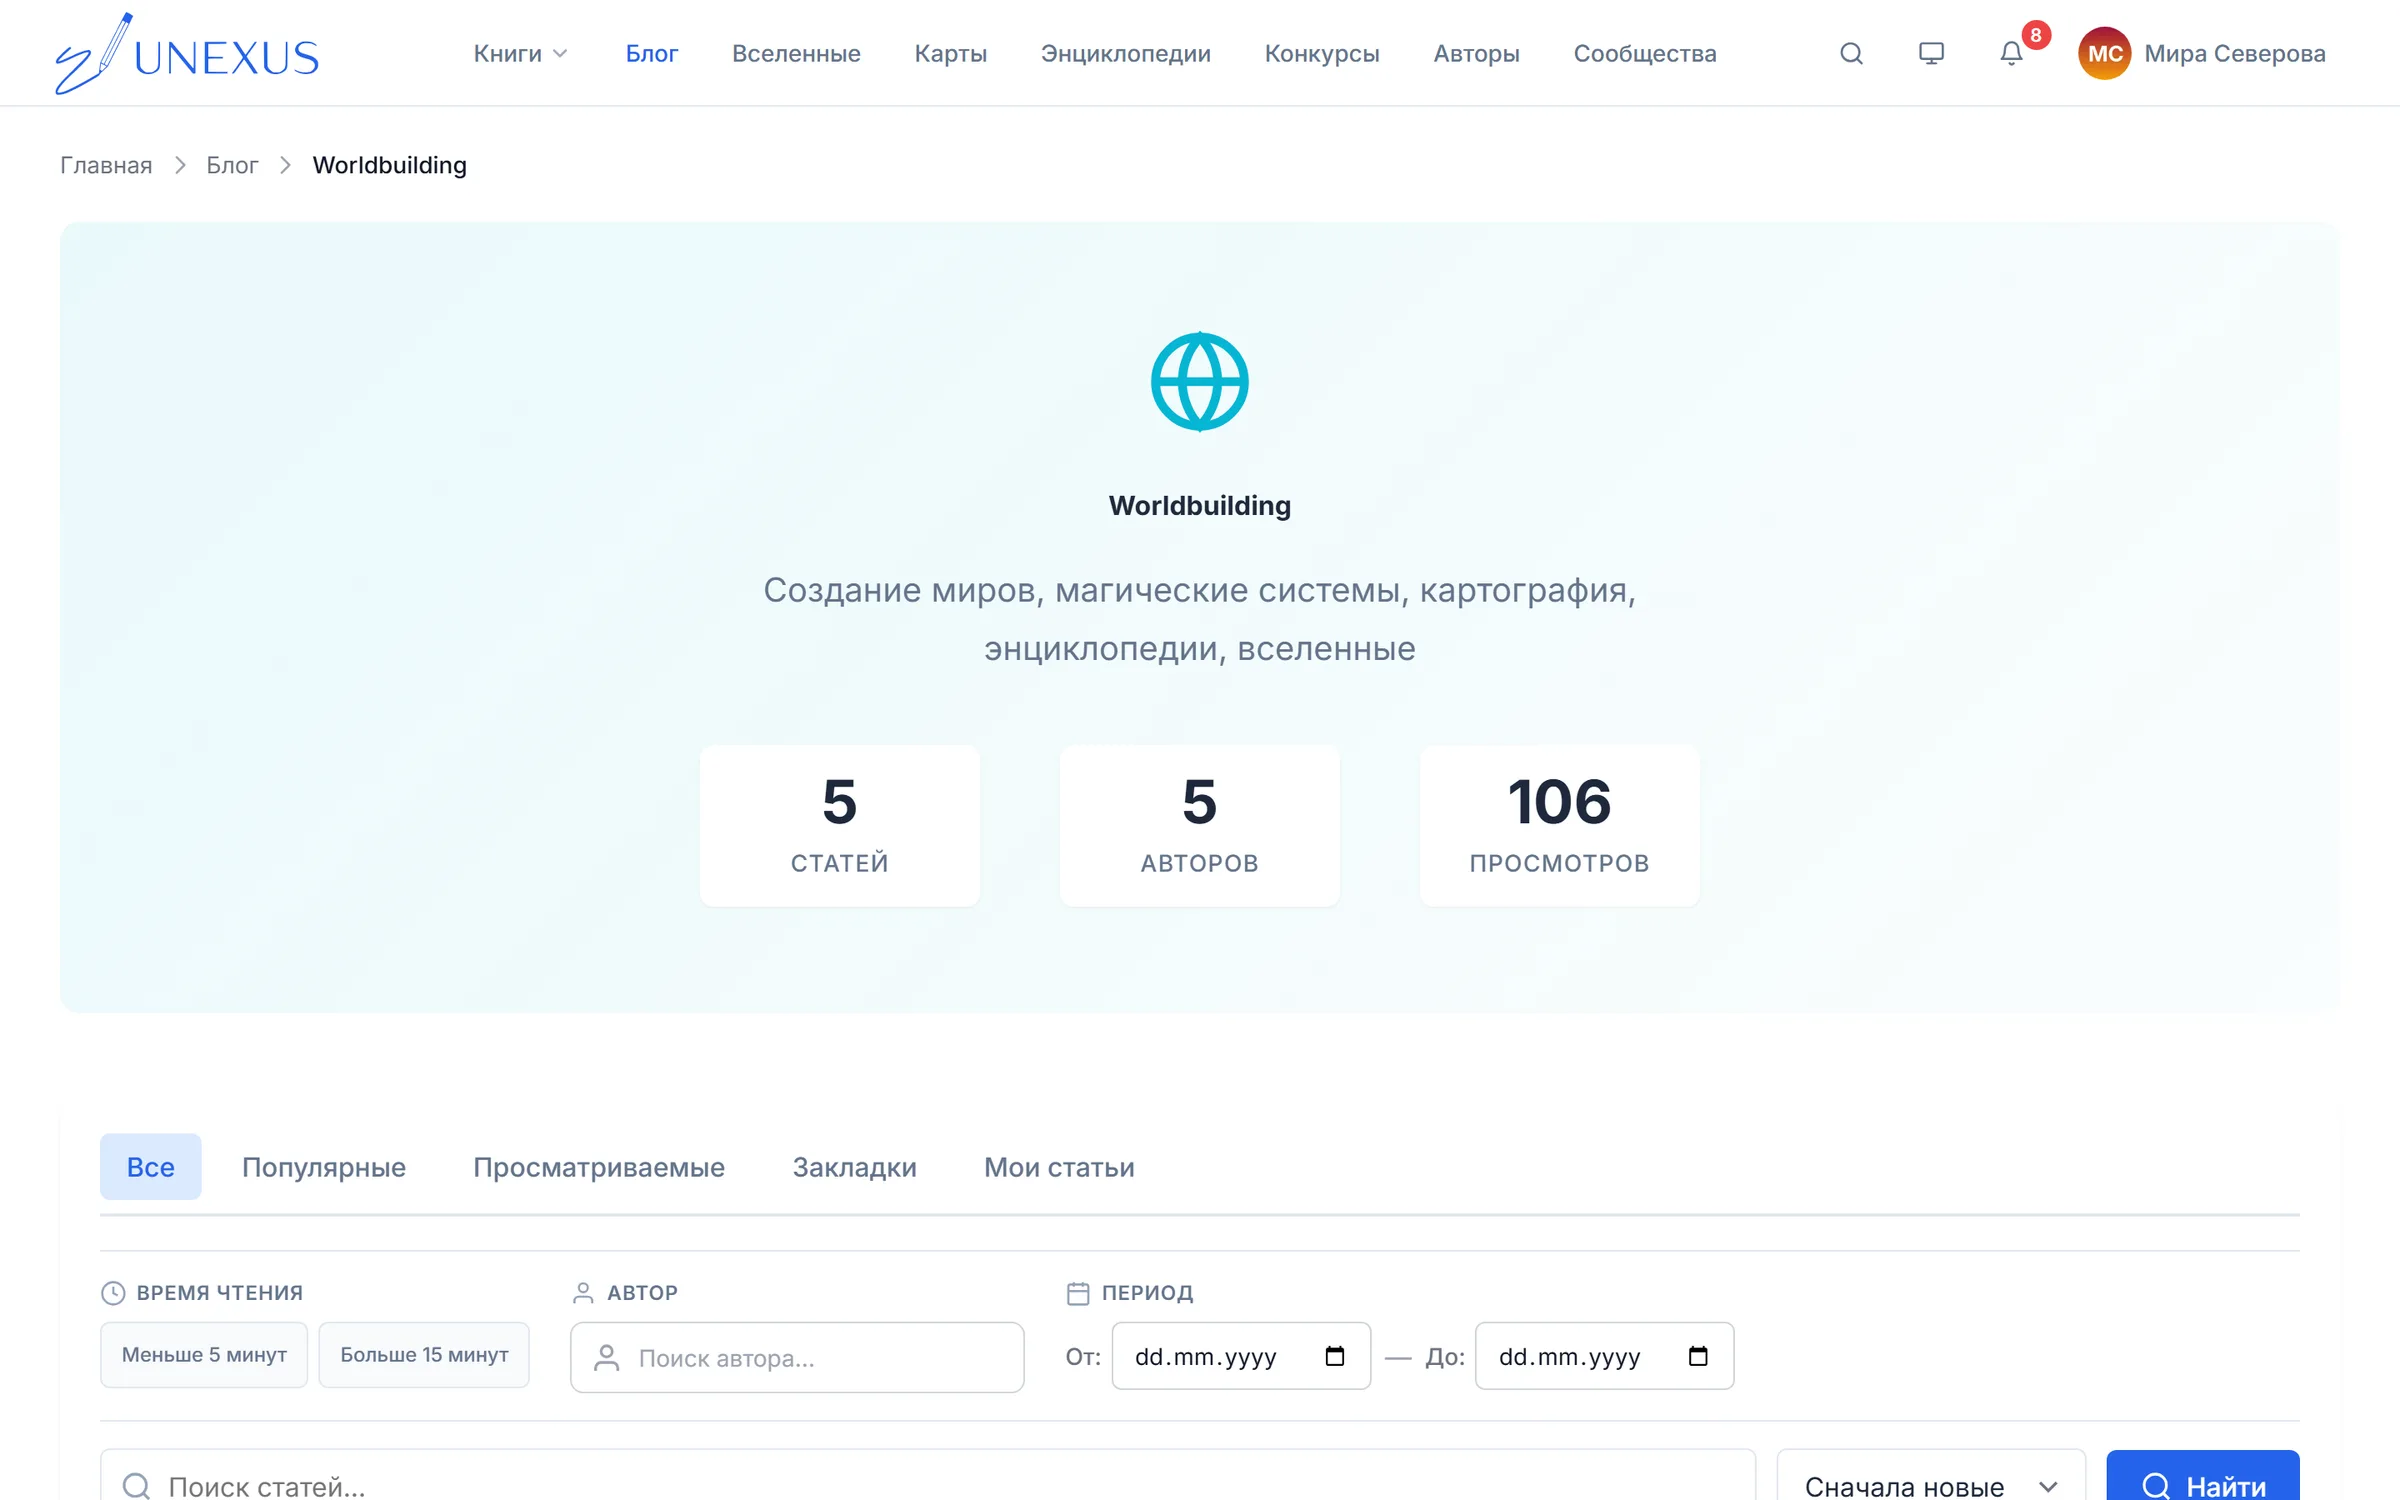2400x1500 pixels.
Task: Click the 106 ПРОСМОТРОВ stat card
Action: click(1559, 825)
